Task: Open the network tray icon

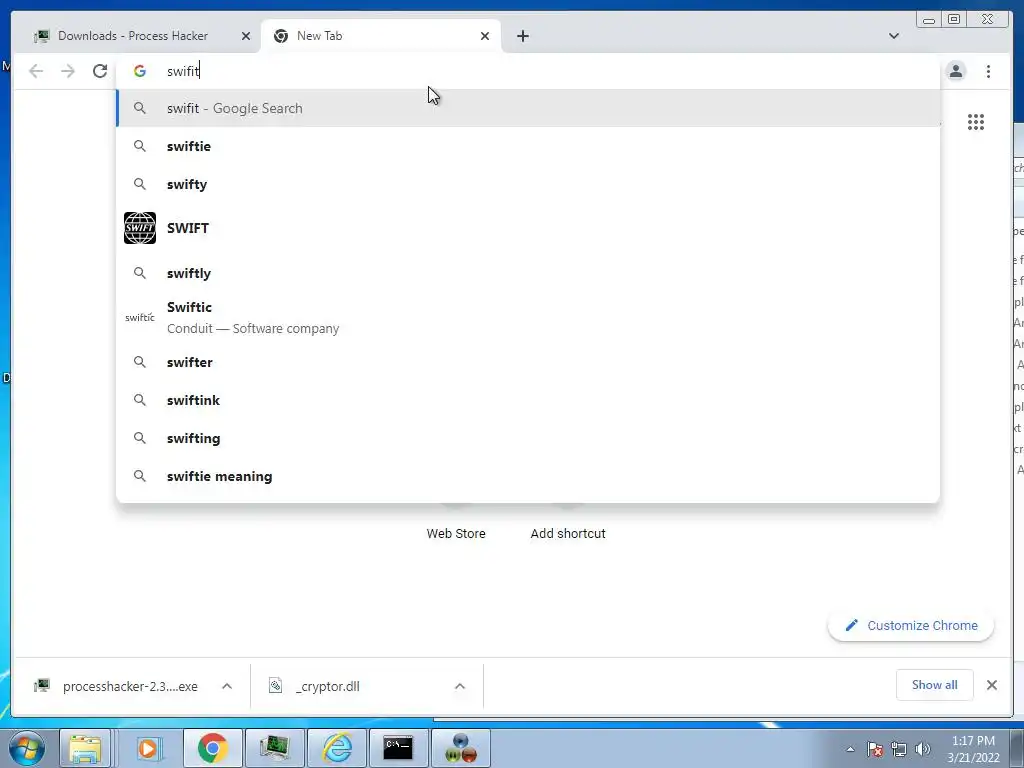Action: click(x=899, y=749)
